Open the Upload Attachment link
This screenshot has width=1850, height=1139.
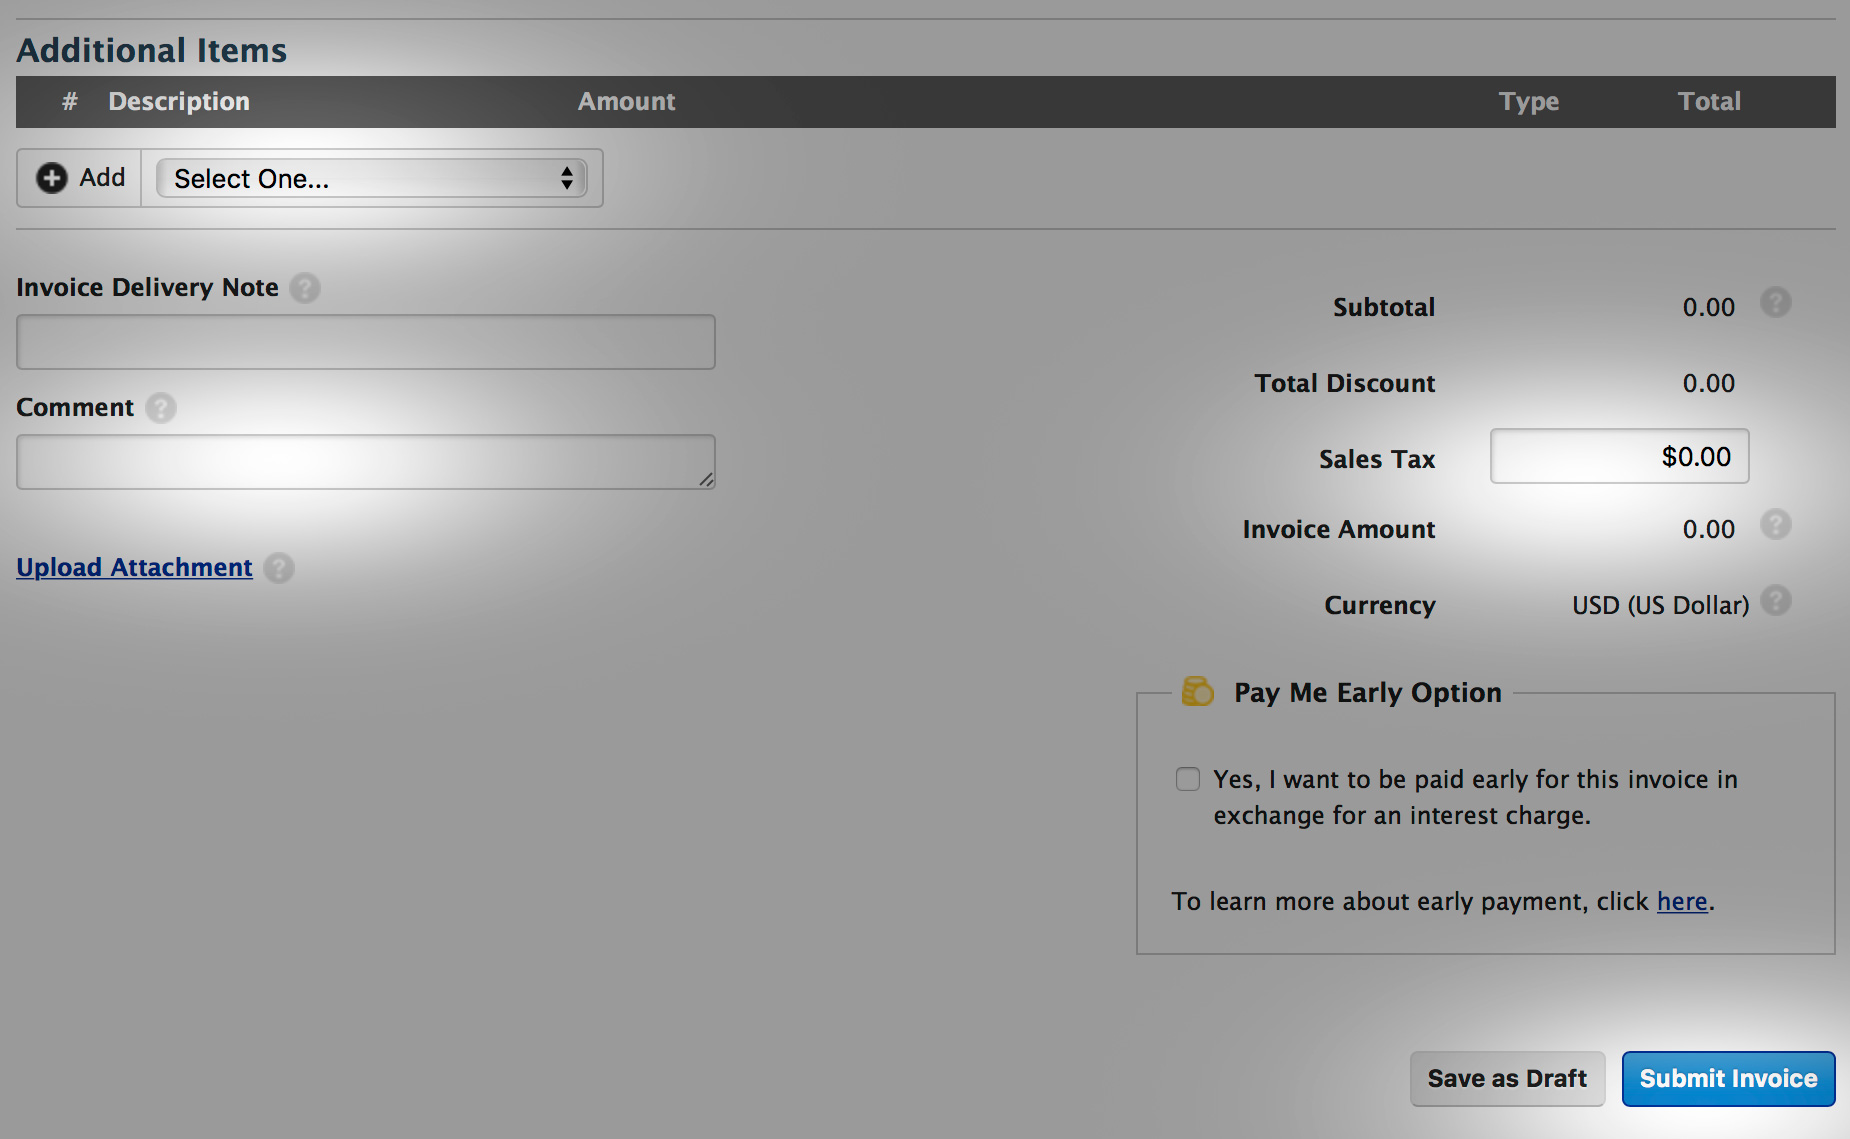(134, 568)
